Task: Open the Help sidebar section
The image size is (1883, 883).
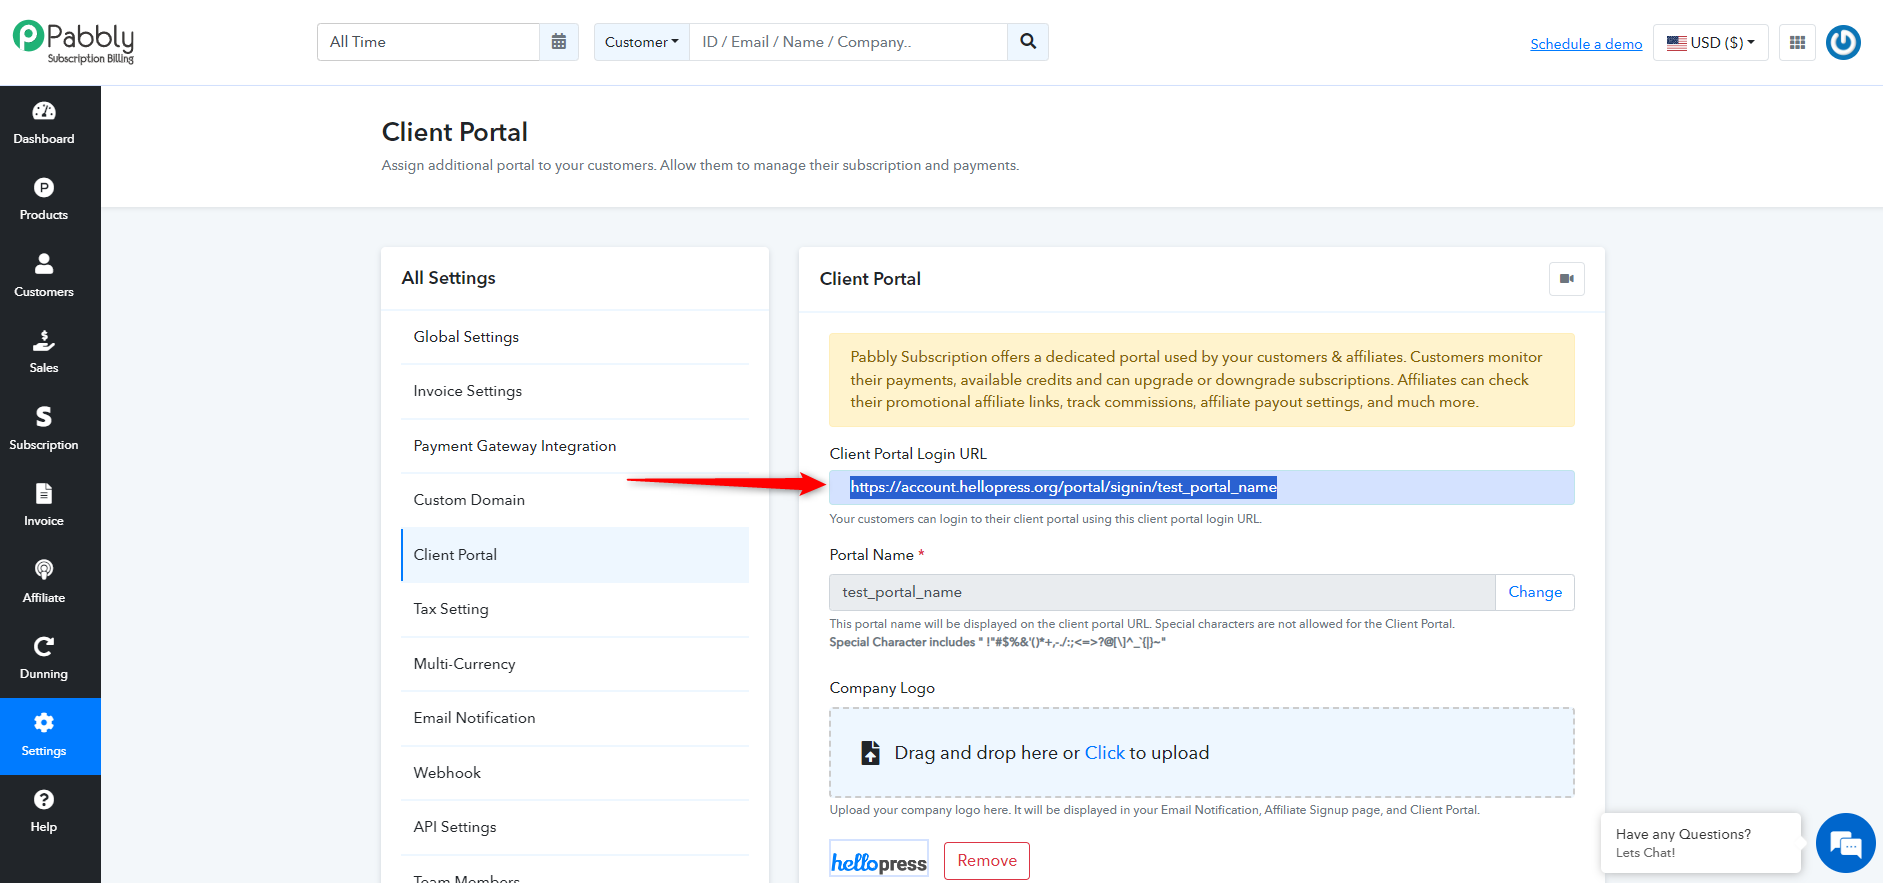Action: tap(44, 811)
